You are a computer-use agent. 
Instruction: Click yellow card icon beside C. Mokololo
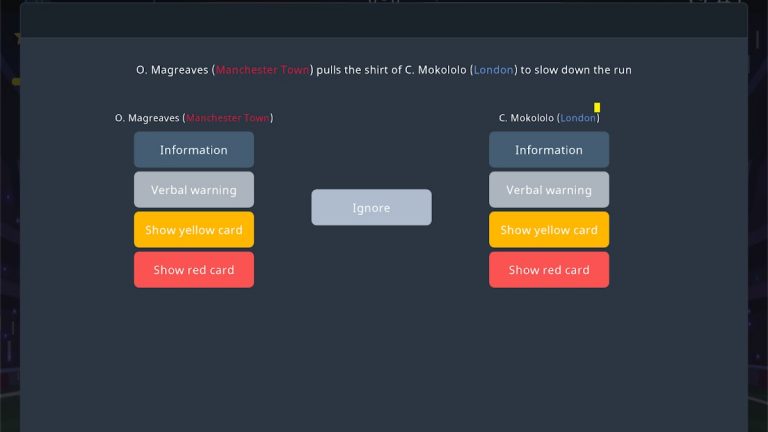pyautogui.click(x=597, y=107)
